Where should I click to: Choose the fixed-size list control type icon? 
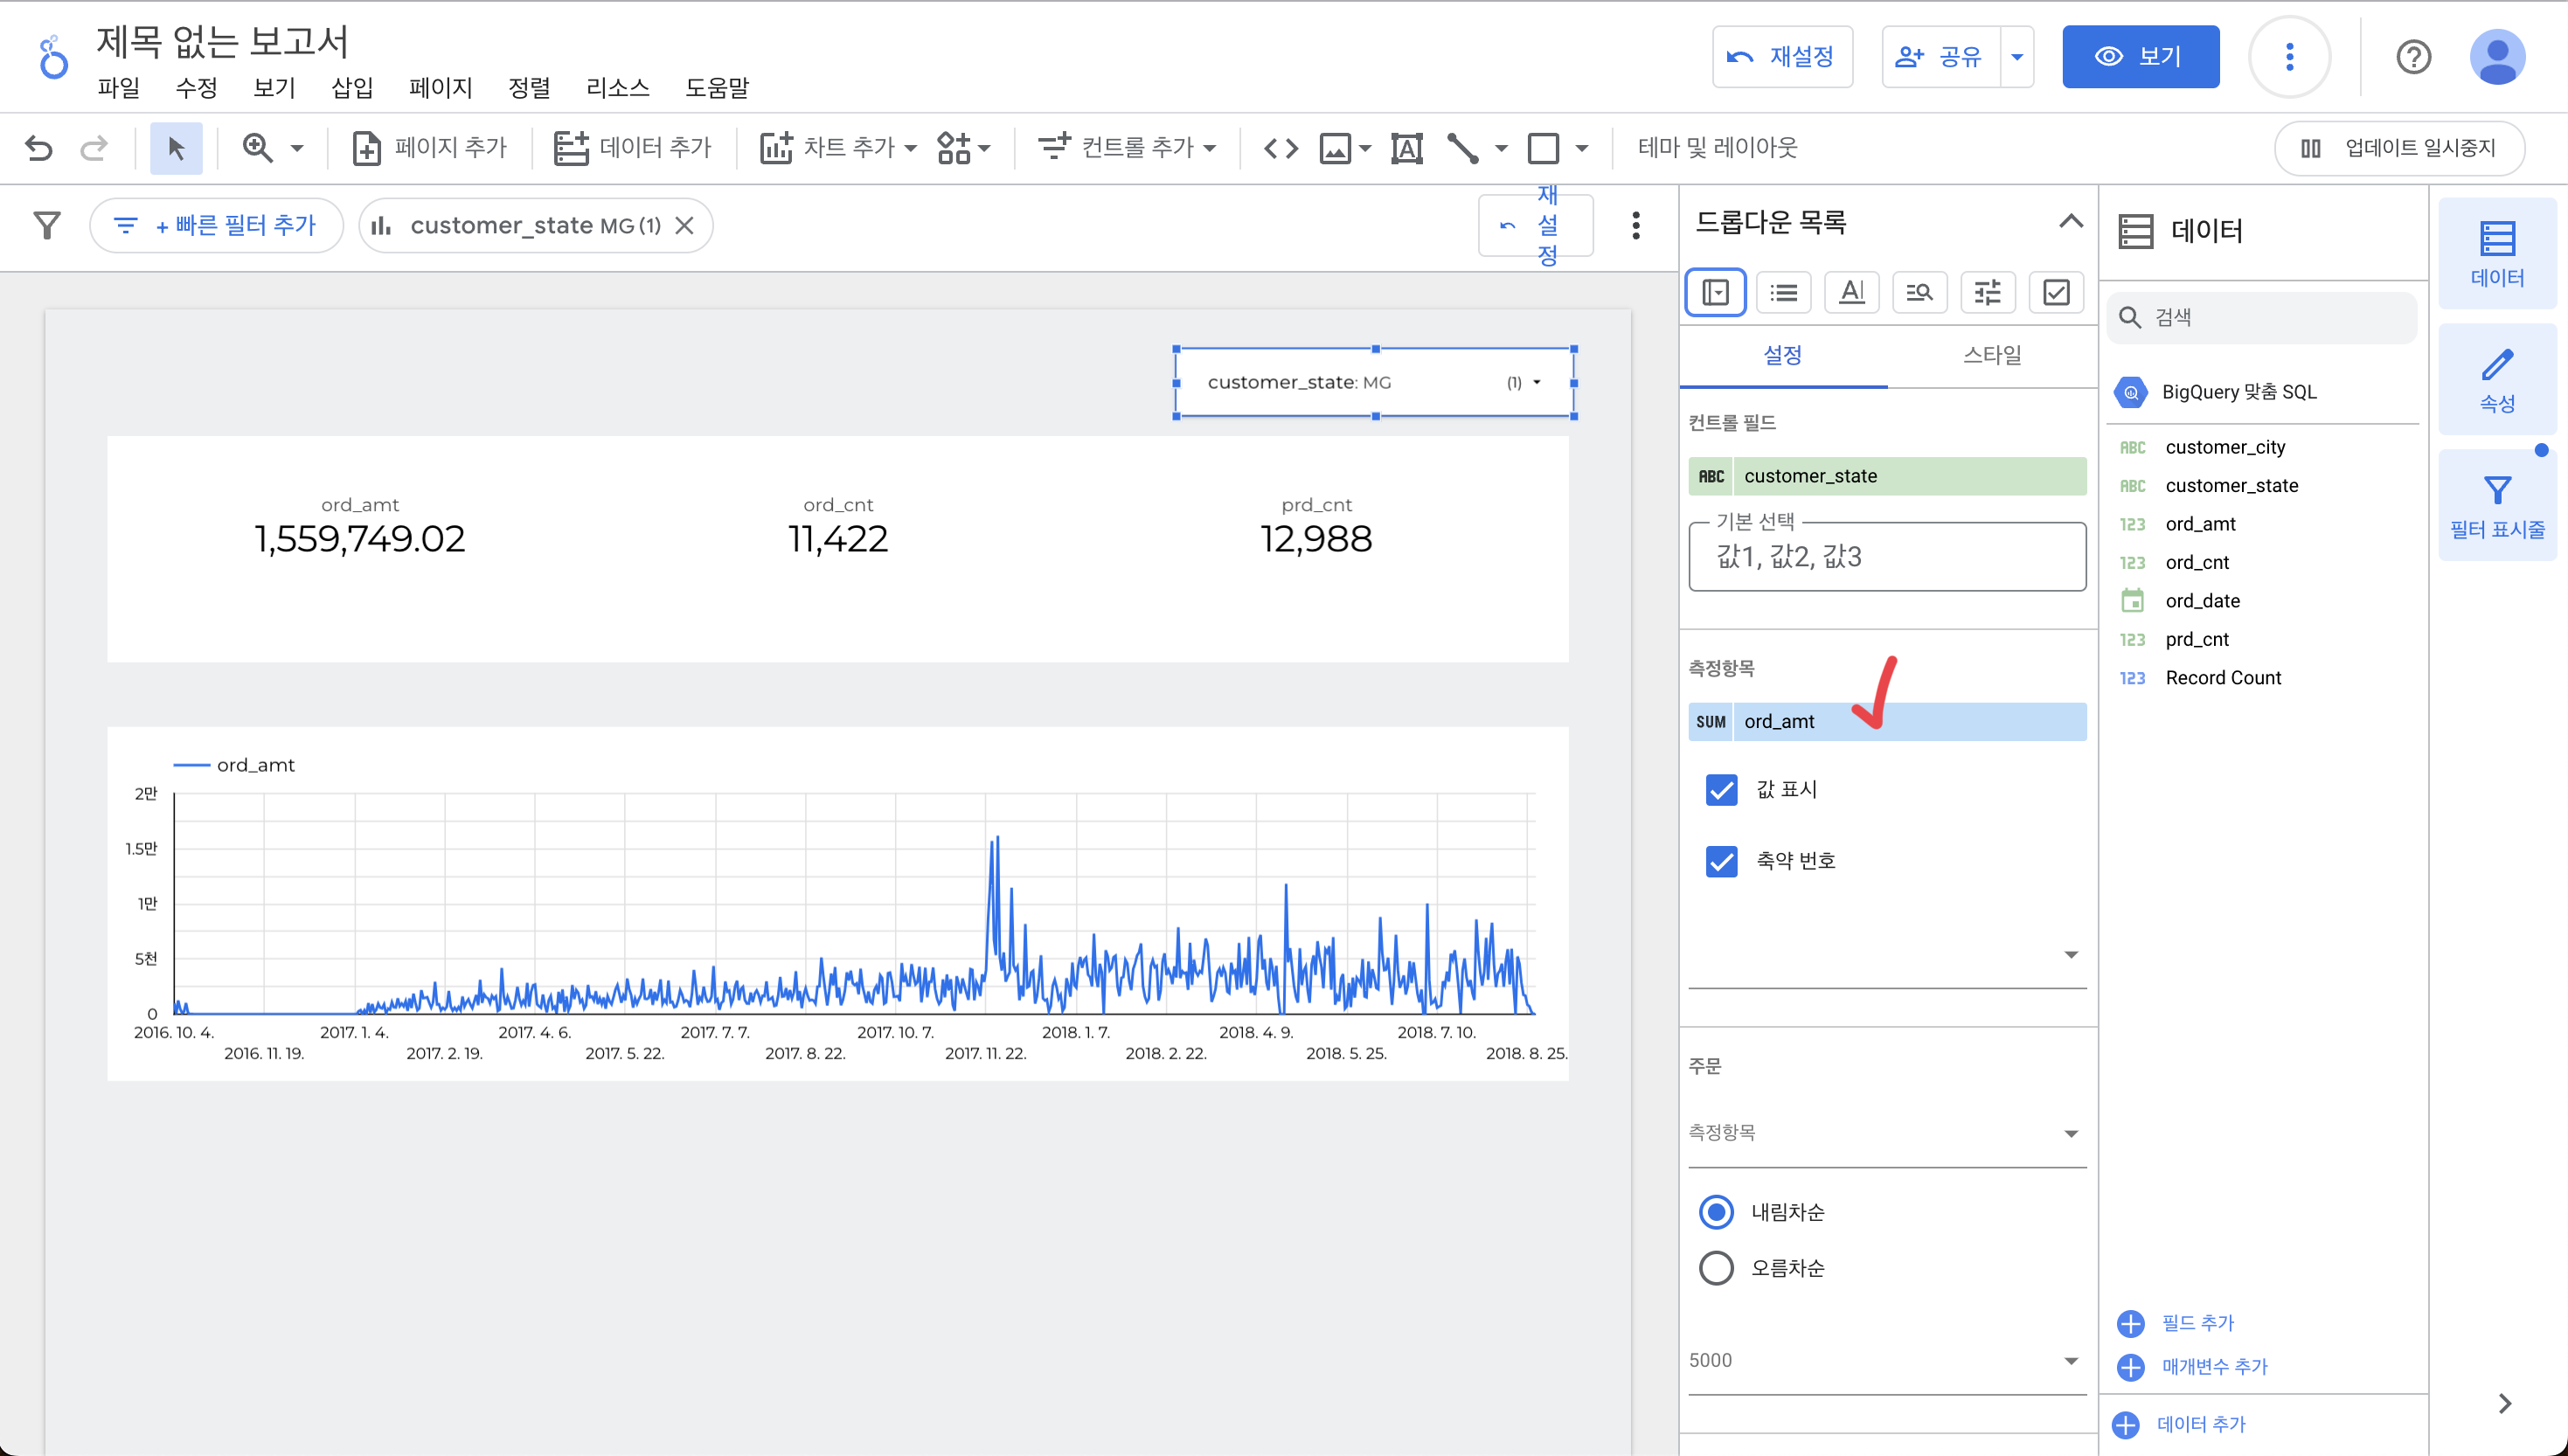(1783, 292)
